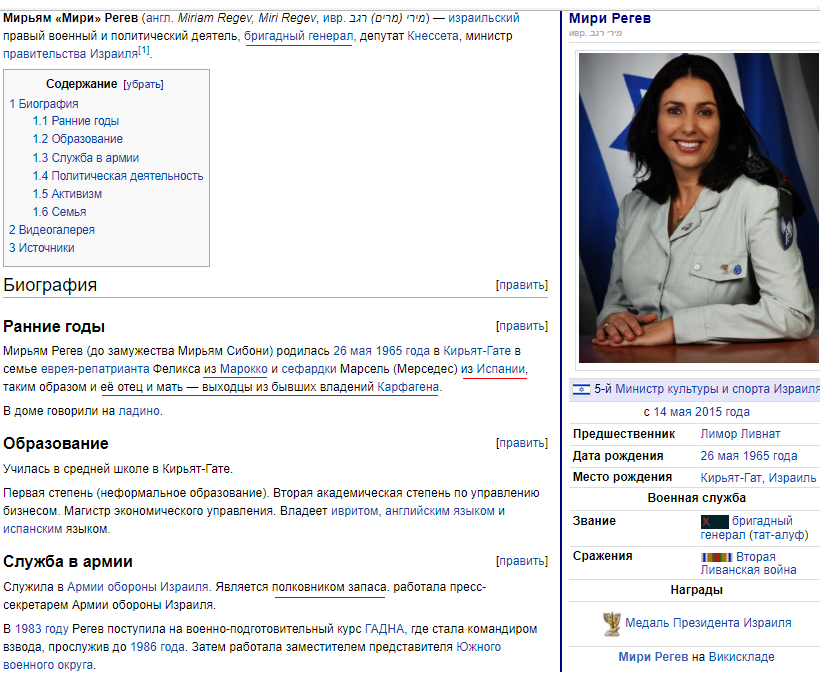Image resolution: width=820 pixels, height=683 pixels.
Task: Click footnote reference [1]
Action: pos(144,51)
